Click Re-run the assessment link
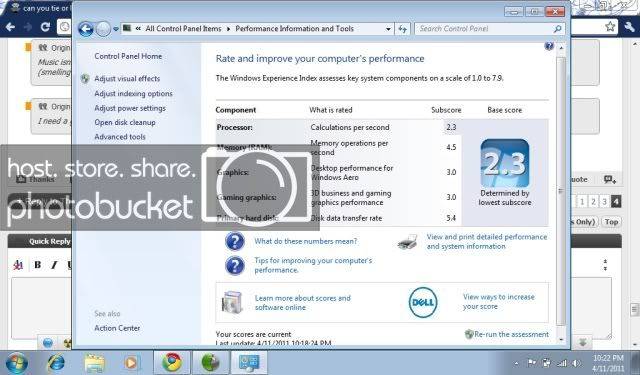The image size is (640, 375). (x=511, y=334)
